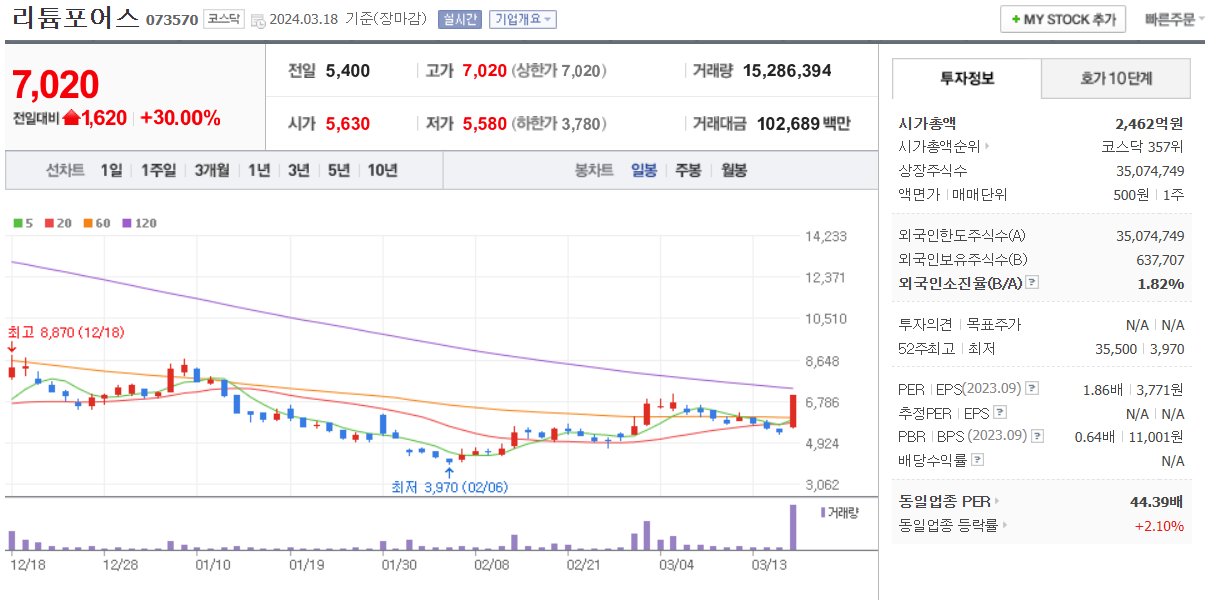
Task: Expand the 빠른주문 dropdown
Action: [x=1174, y=19]
